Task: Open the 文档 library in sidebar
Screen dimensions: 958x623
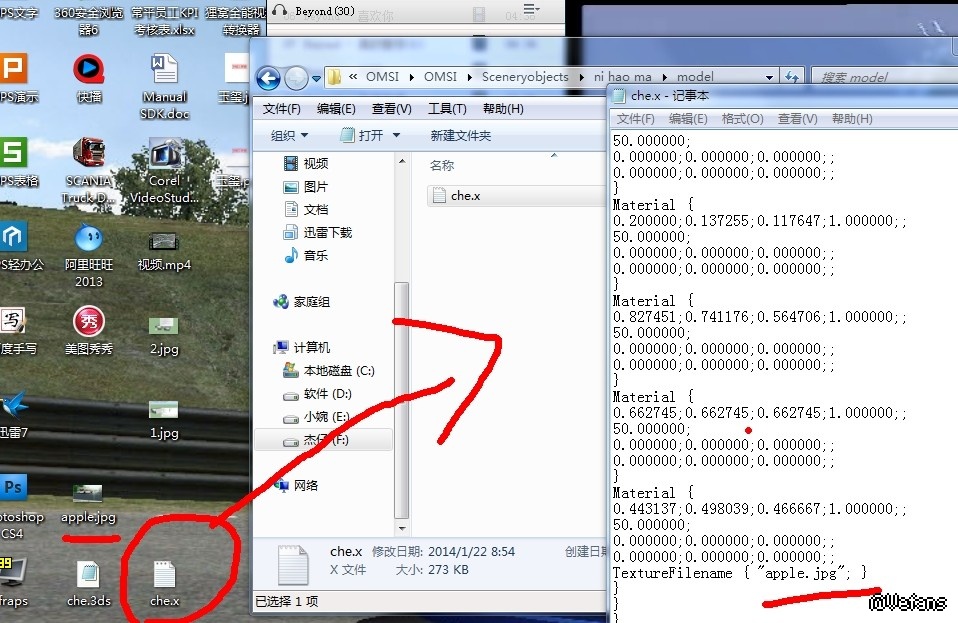Action: click(306, 209)
